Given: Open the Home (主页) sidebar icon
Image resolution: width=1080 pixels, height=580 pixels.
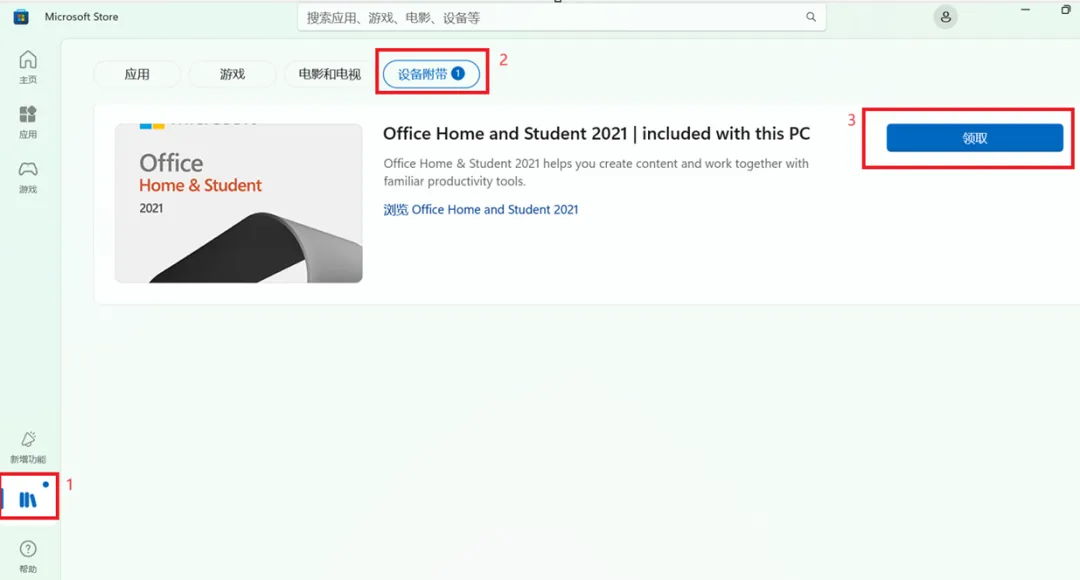Looking at the screenshot, I should (28, 67).
